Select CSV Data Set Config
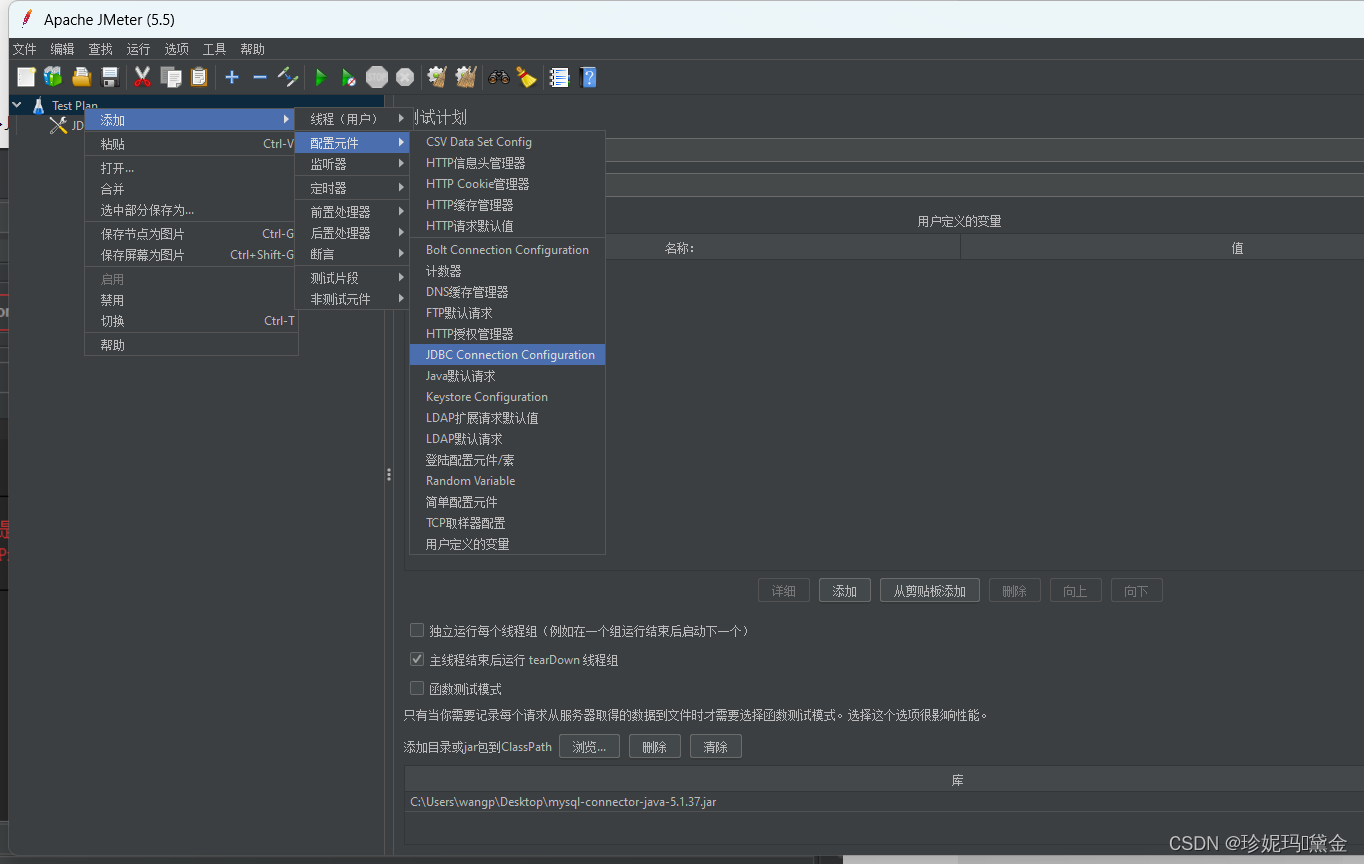 (508, 142)
